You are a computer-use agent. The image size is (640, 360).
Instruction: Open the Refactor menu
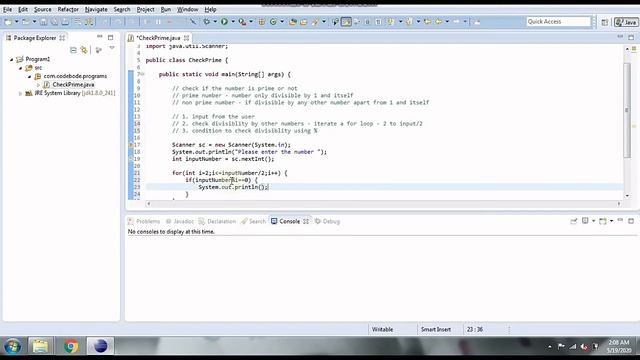point(68,9)
